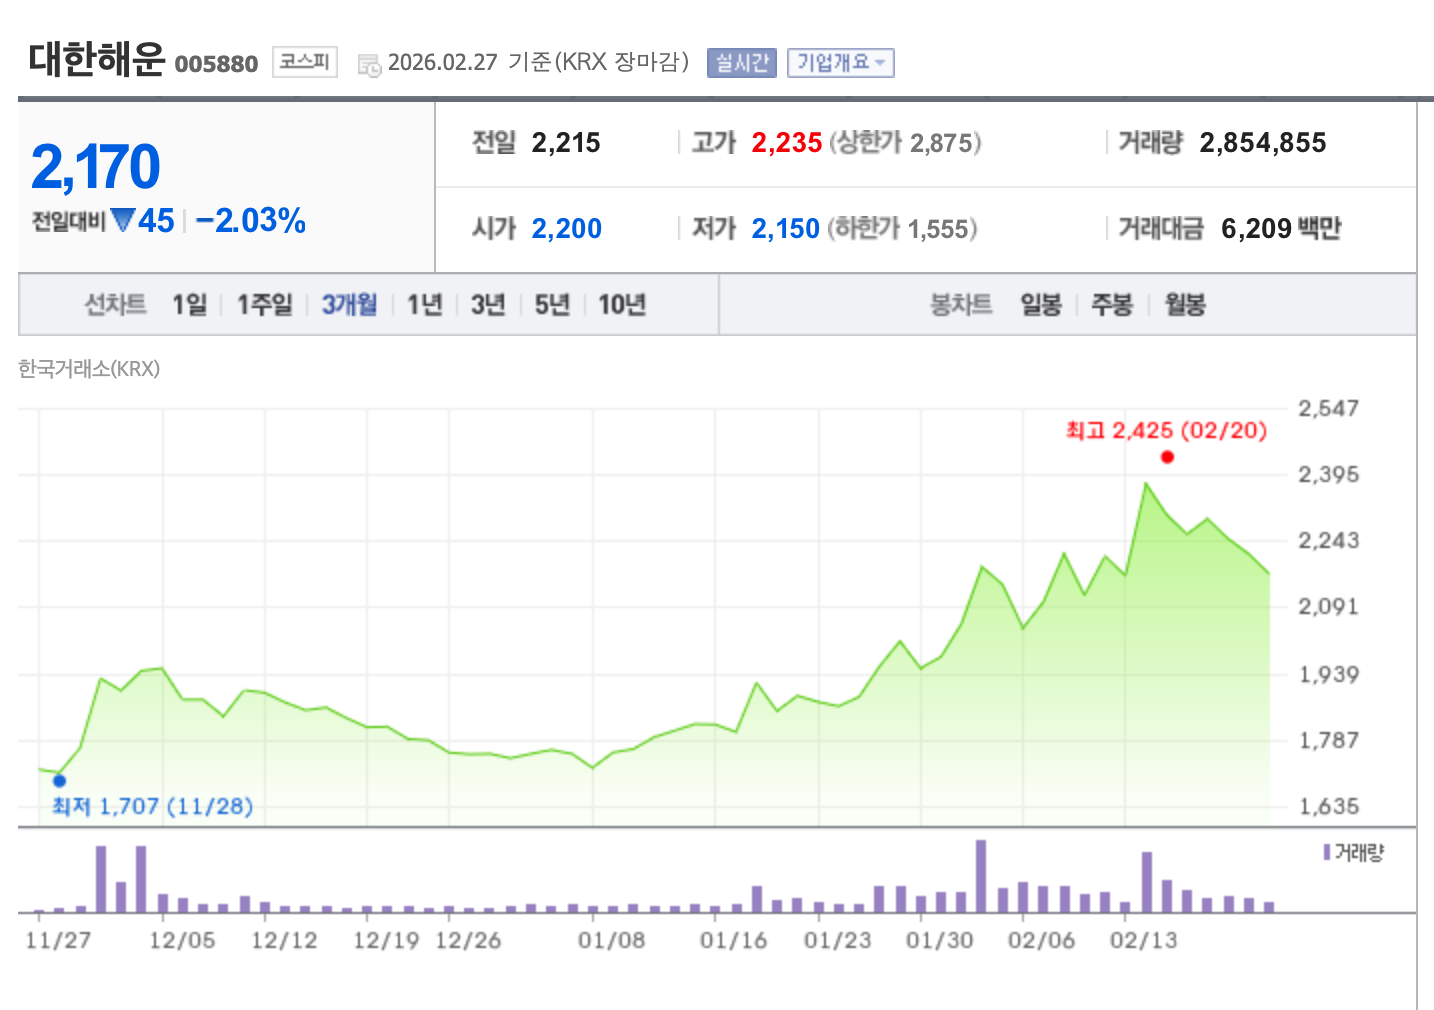The width and height of the screenshot is (1434, 1010).
Task: Switch to 월봉 candlestick chart
Action: click(x=1185, y=304)
